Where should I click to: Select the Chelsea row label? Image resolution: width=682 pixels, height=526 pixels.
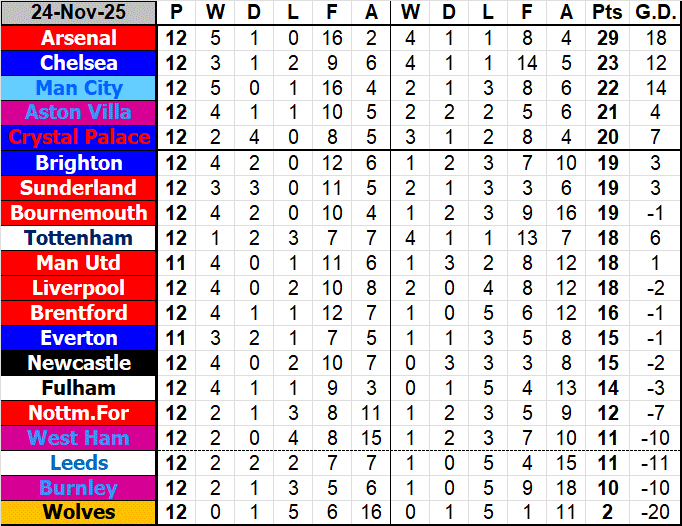coord(79,63)
